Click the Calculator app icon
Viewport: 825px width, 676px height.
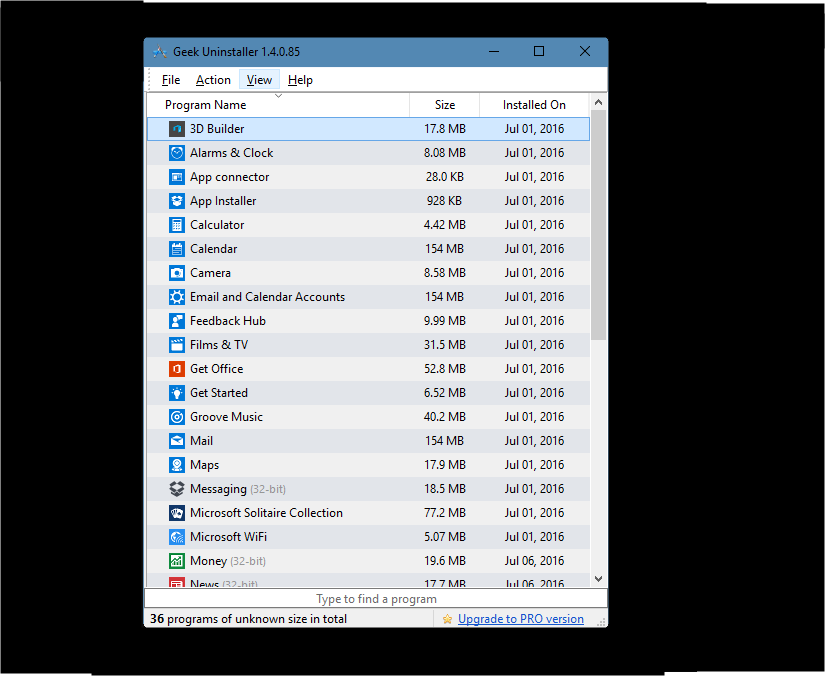click(x=177, y=225)
